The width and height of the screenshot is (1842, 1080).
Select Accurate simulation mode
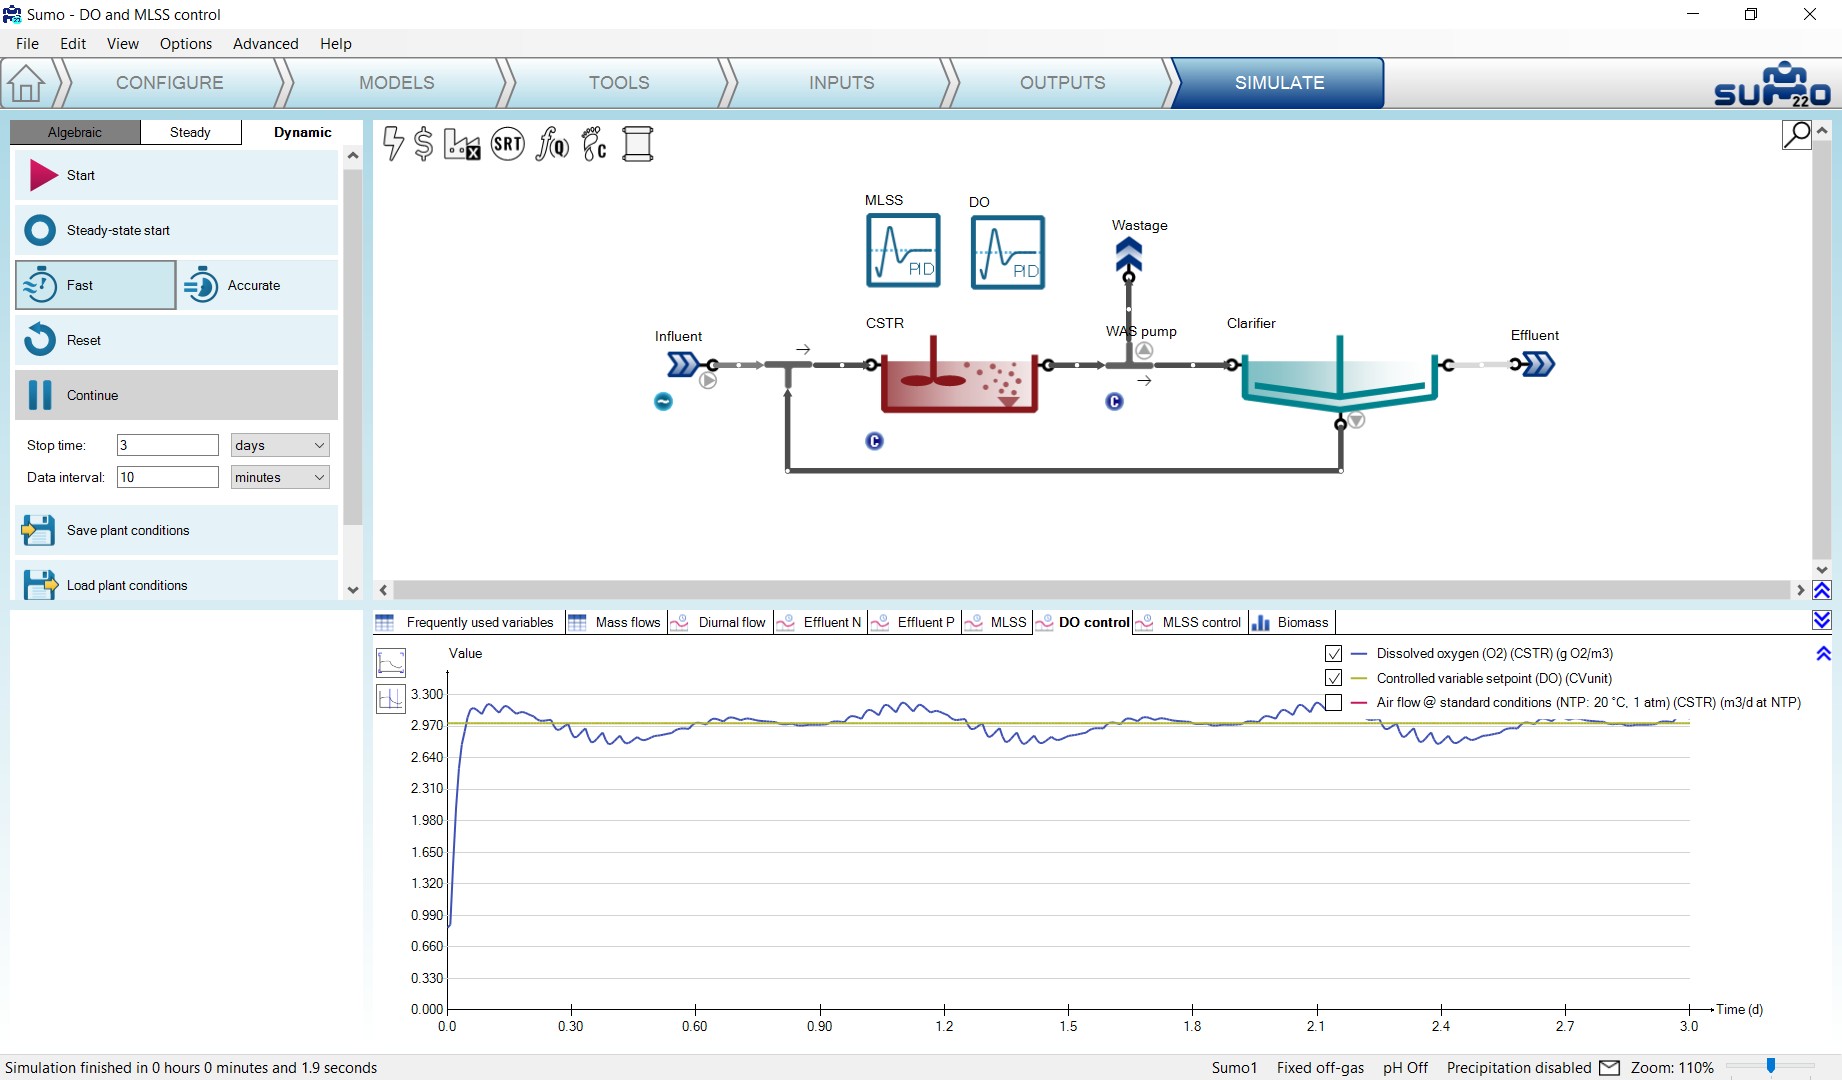tap(258, 285)
